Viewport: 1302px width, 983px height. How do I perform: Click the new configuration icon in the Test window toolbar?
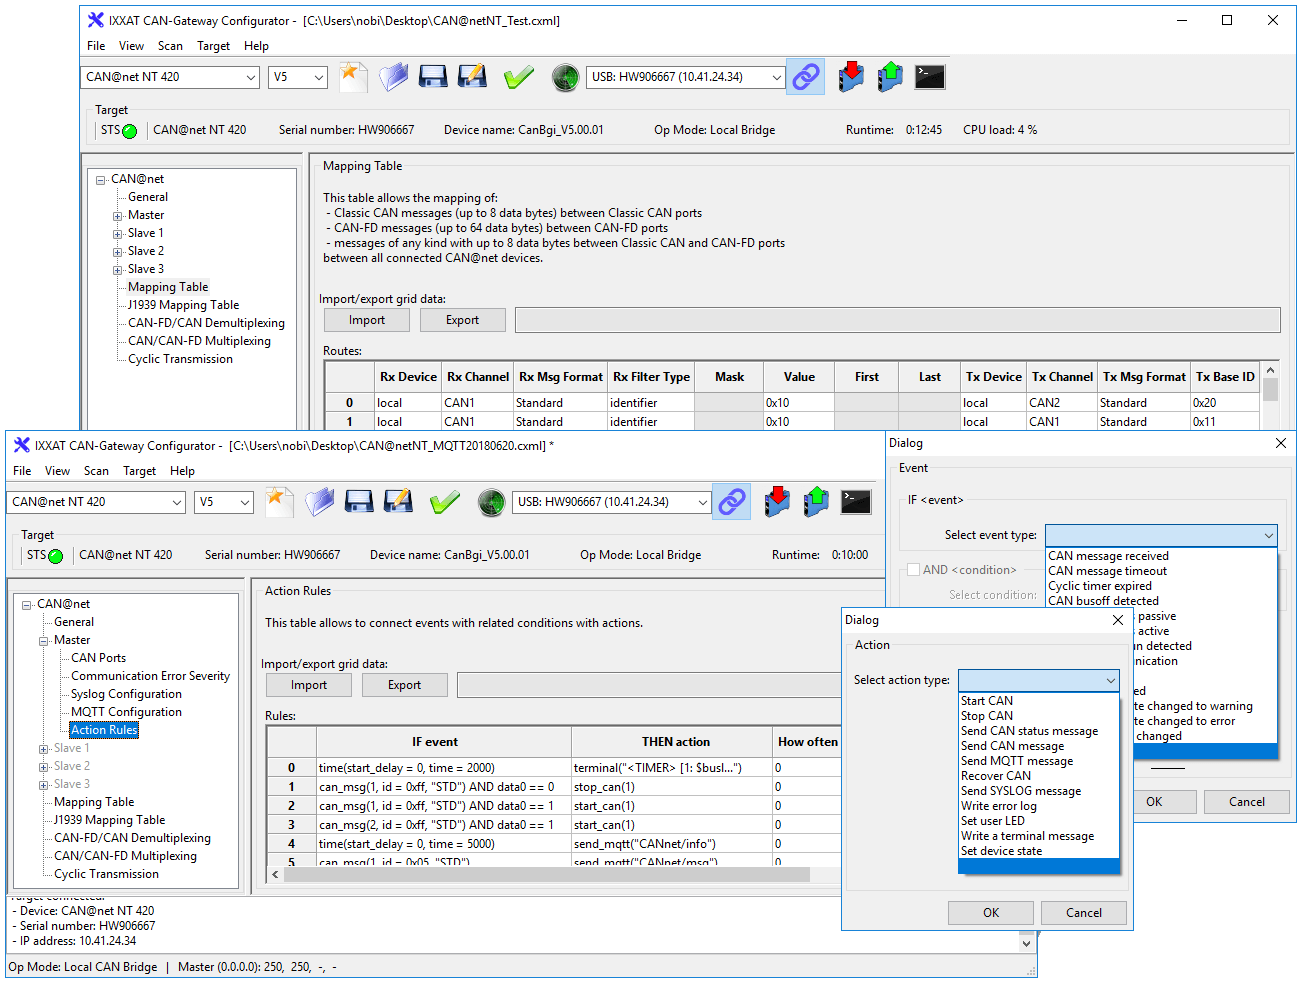[x=353, y=76]
